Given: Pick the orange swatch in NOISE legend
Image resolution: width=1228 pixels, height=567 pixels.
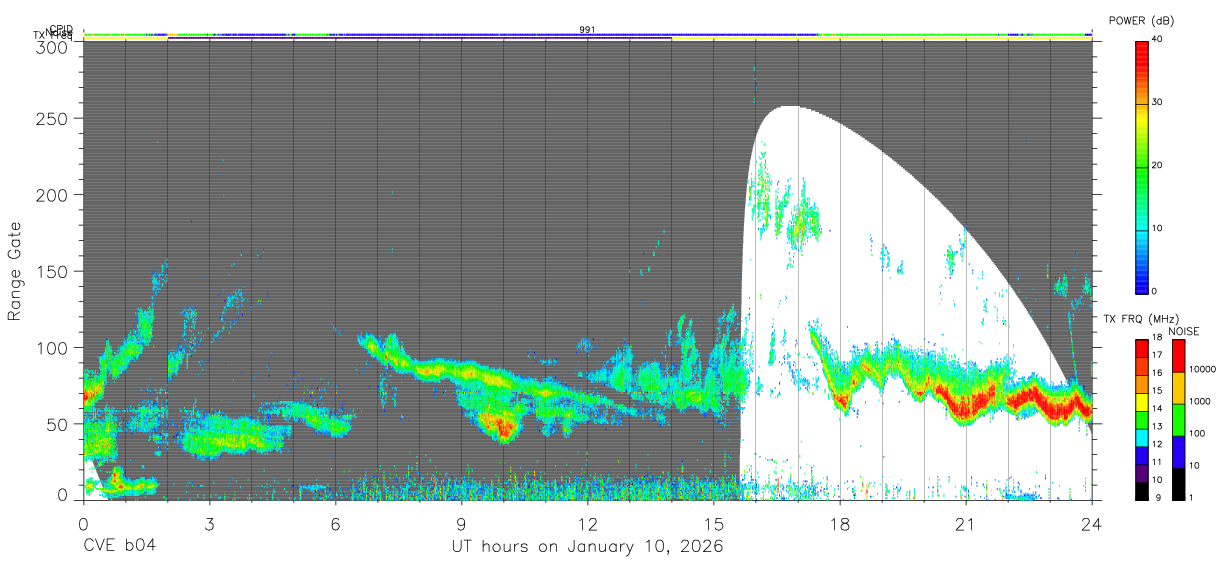Looking at the screenshot, I should click(1179, 388).
